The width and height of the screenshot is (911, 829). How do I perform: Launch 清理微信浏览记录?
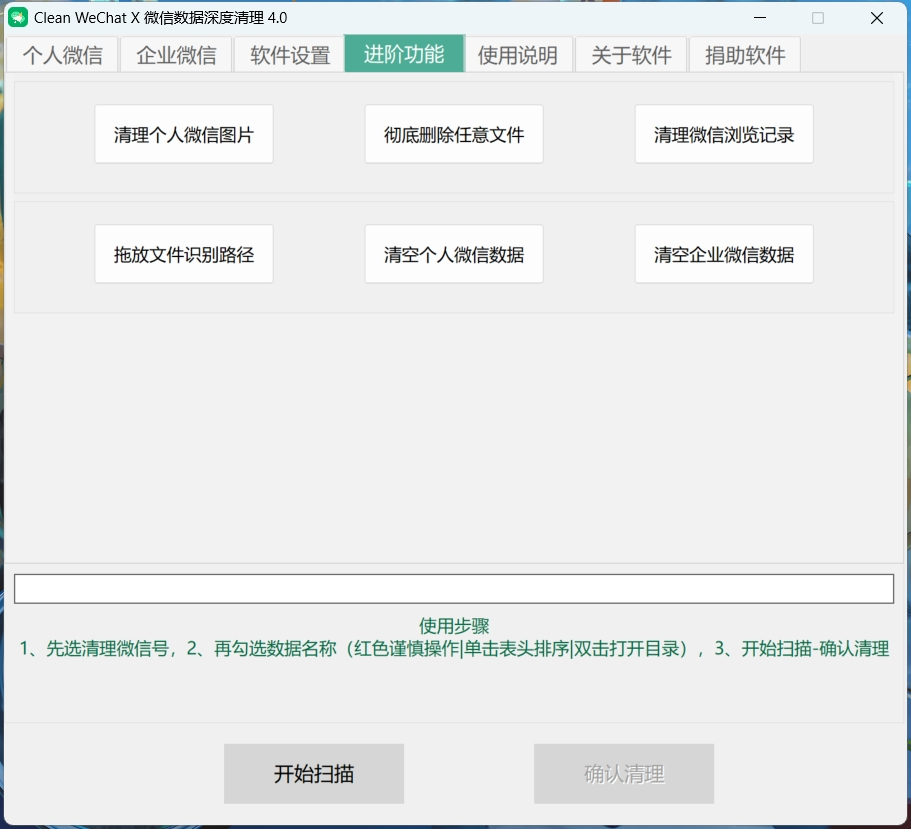724,134
